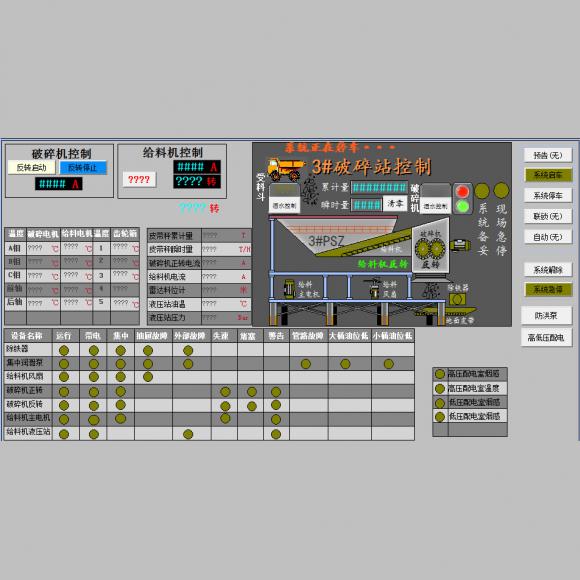Click the feeder fan (给料风扇) icon
Image resolution: width=580 pixels, height=580 pixels.
(373, 288)
